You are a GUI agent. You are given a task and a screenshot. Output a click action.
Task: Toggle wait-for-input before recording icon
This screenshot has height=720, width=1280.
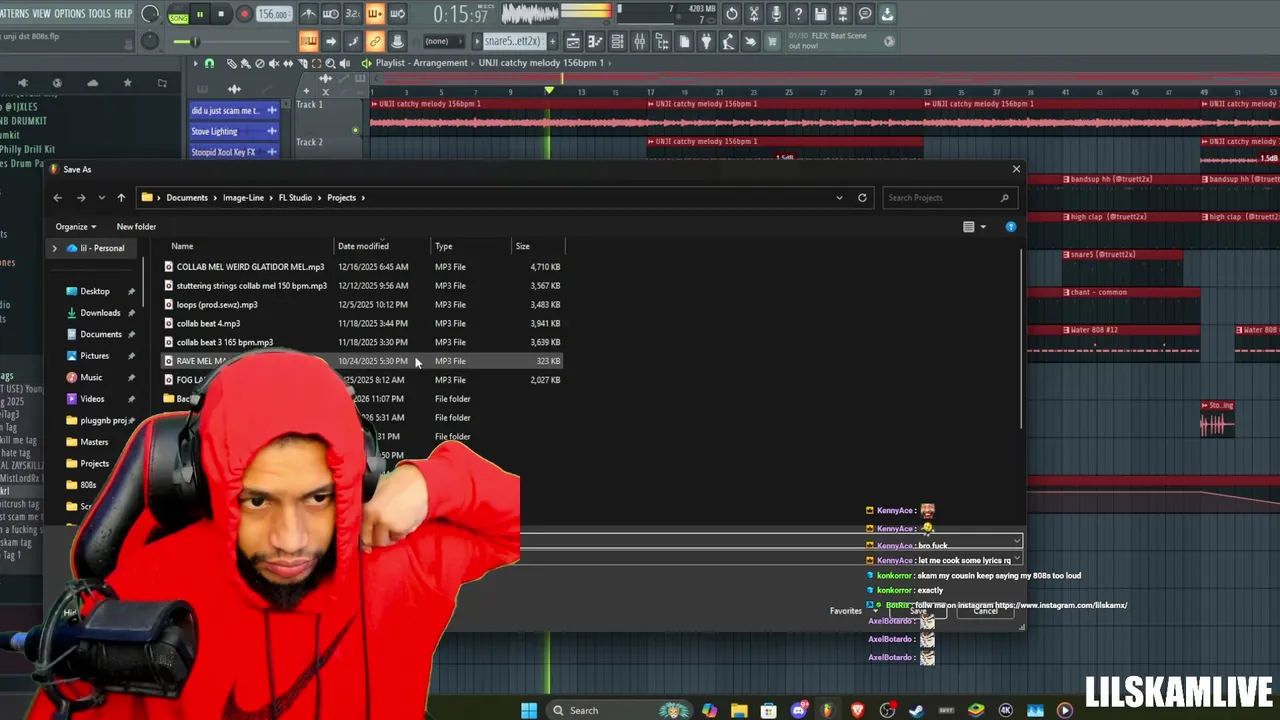coord(331,14)
